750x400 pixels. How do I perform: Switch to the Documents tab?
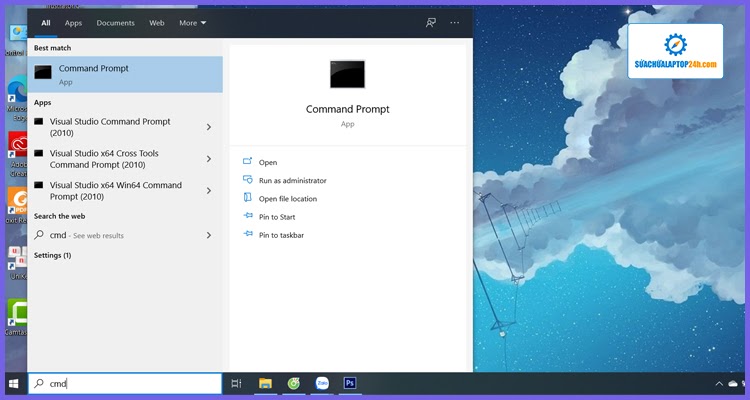click(x=115, y=22)
